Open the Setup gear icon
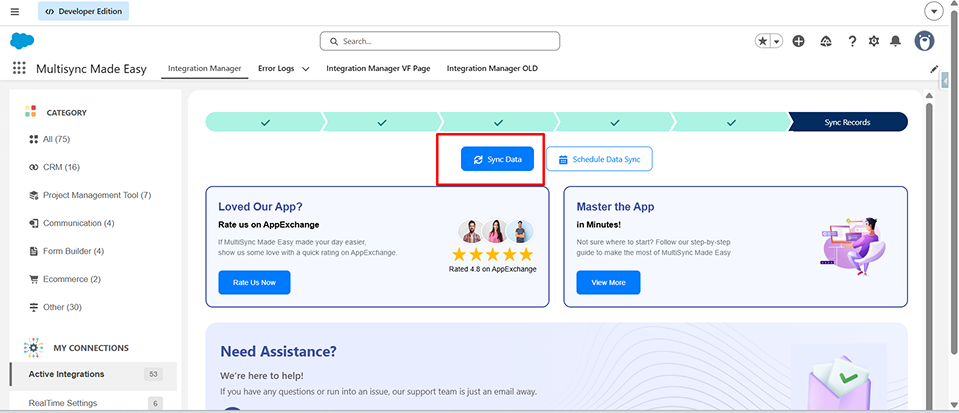The image size is (959, 413). pyautogui.click(x=874, y=41)
